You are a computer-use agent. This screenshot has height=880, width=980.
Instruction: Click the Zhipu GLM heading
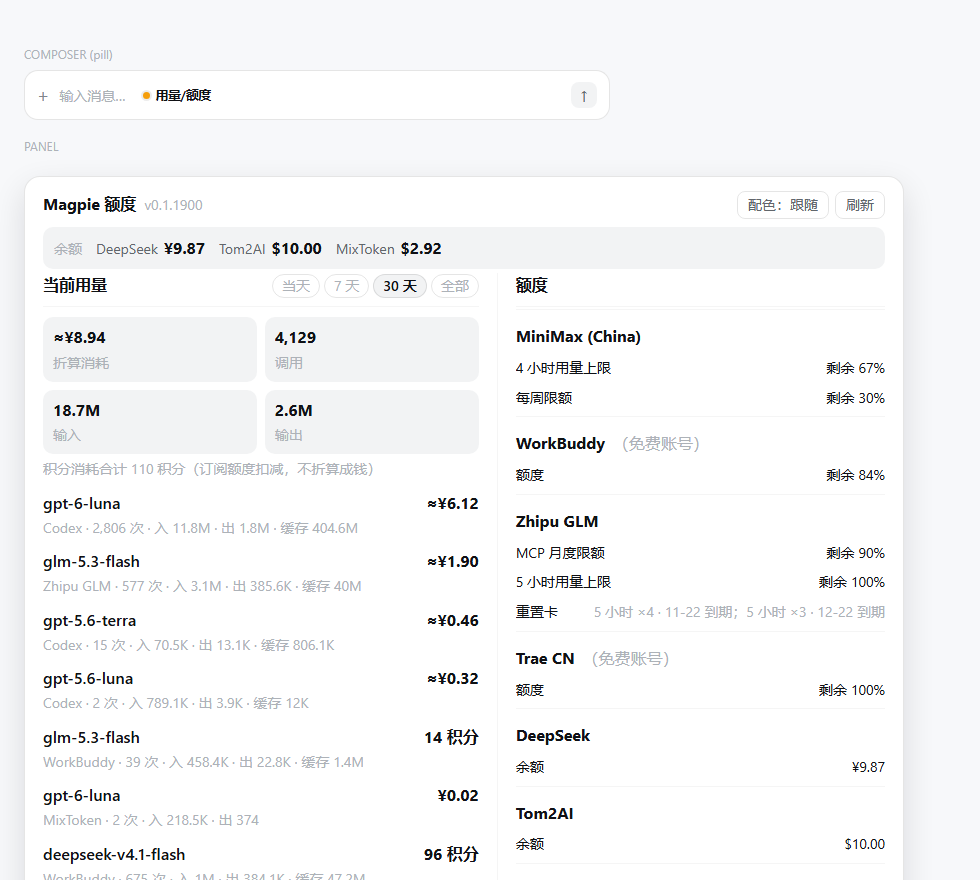point(557,522)
